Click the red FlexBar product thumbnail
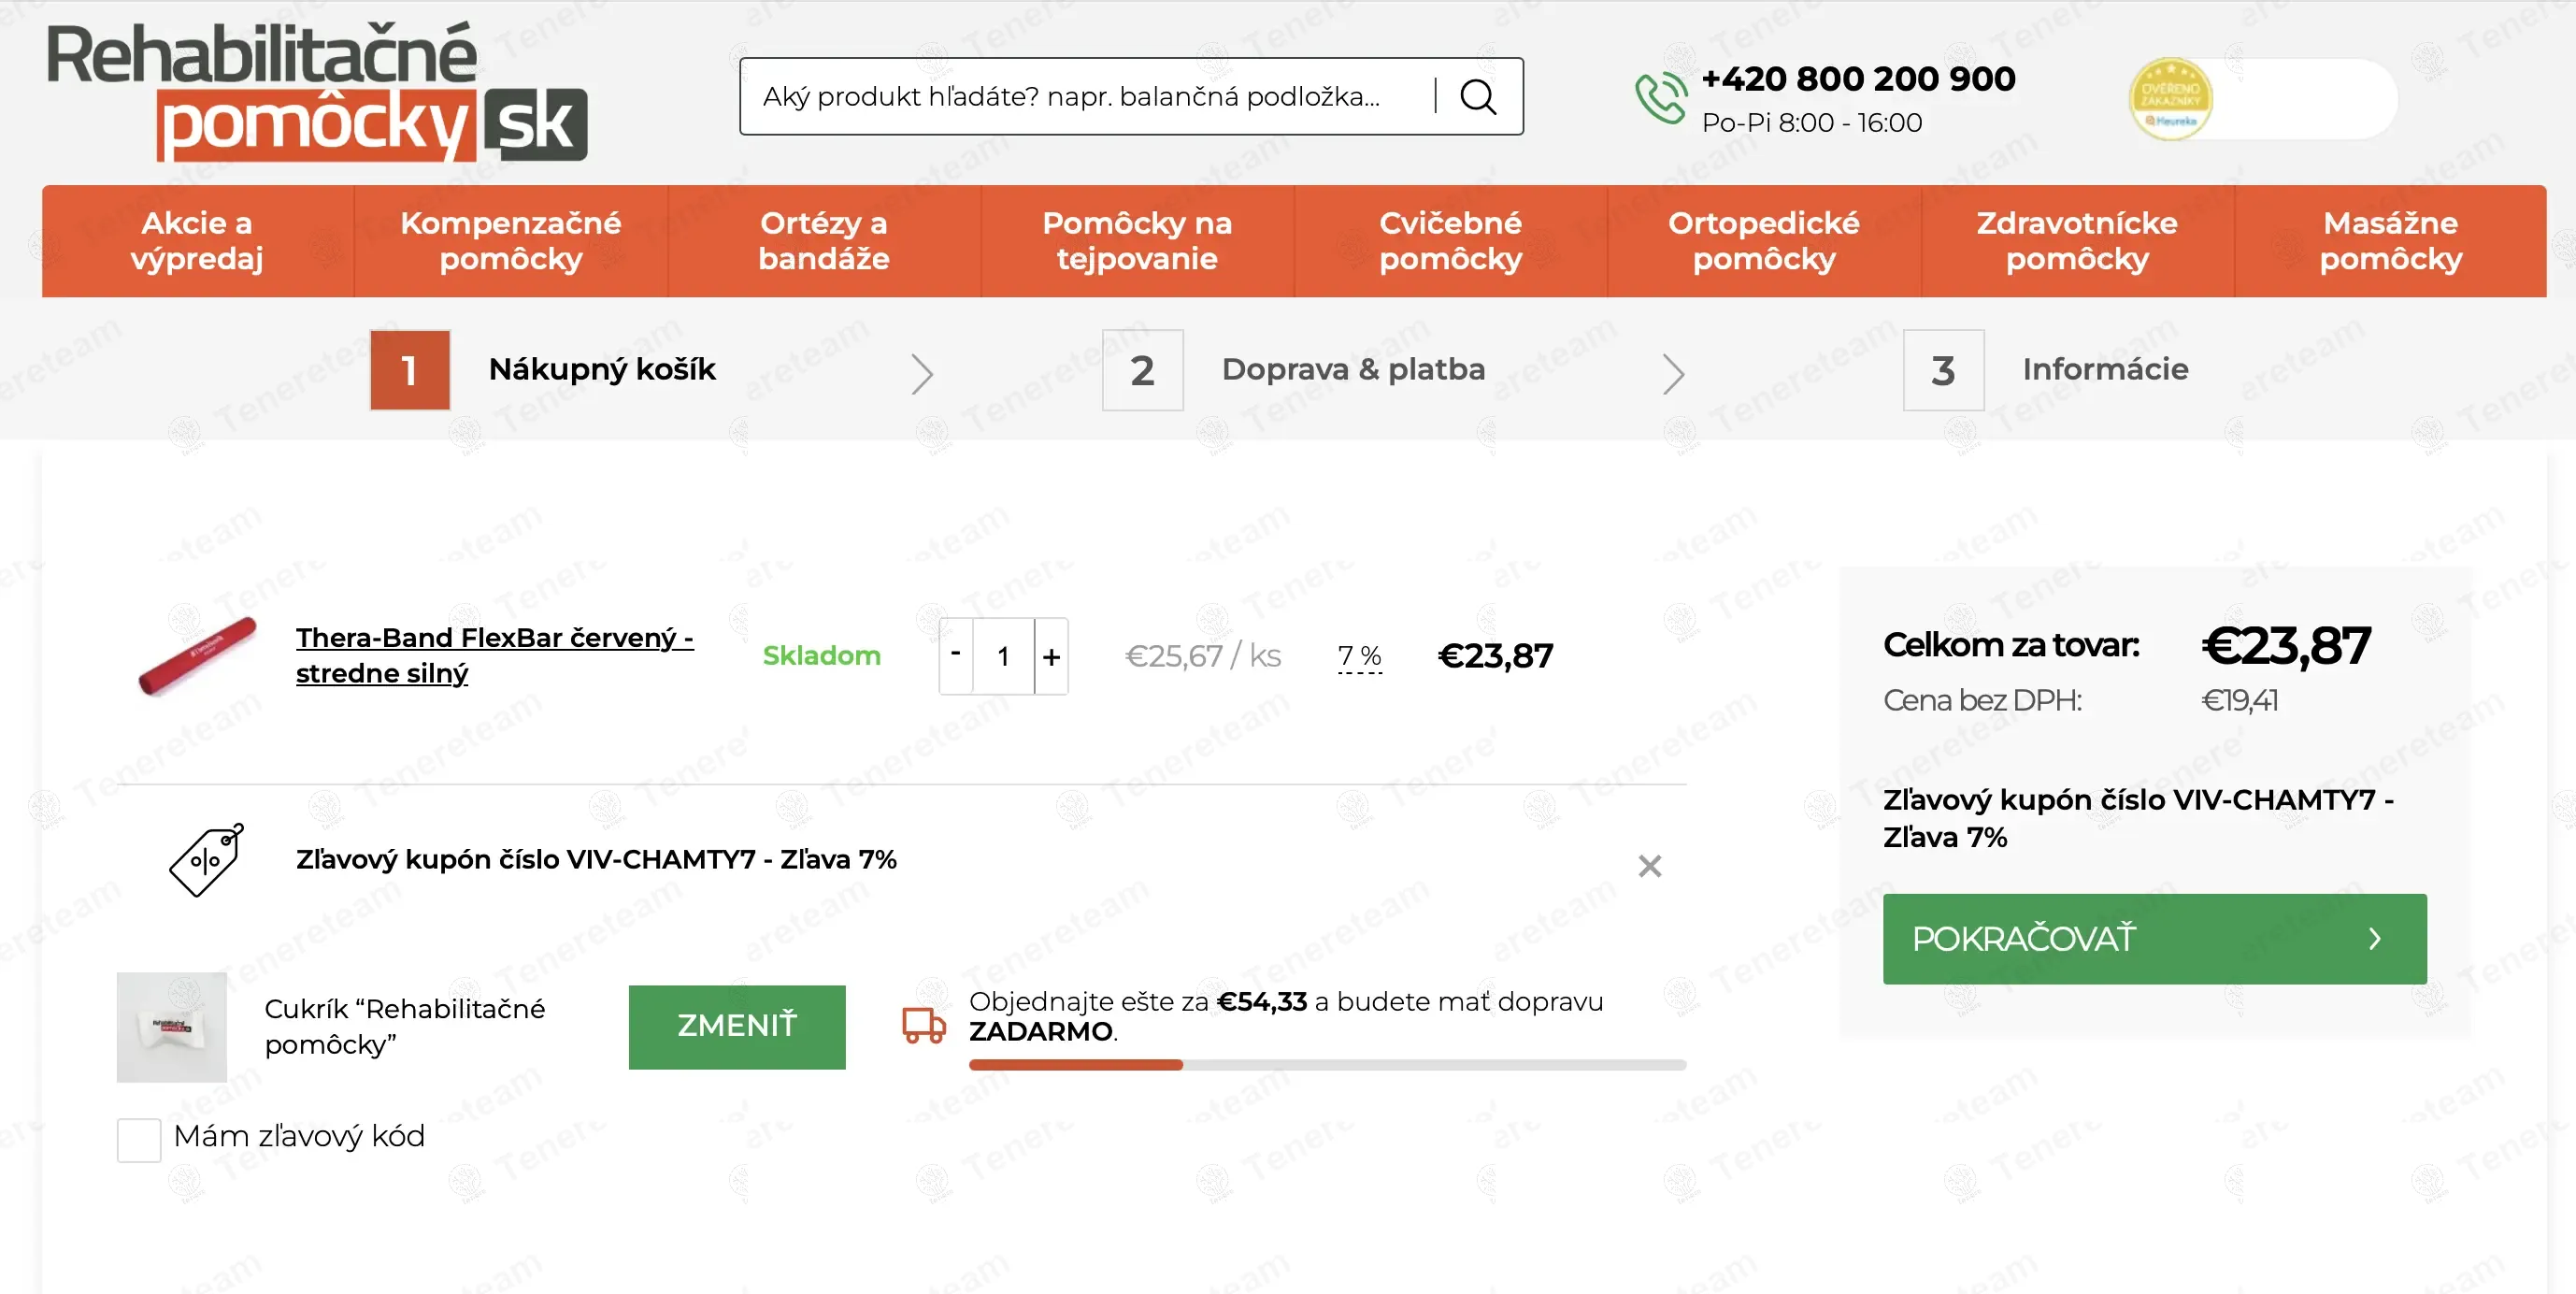The width and height of the screenshot is (2576, 1294). point(197,655)
